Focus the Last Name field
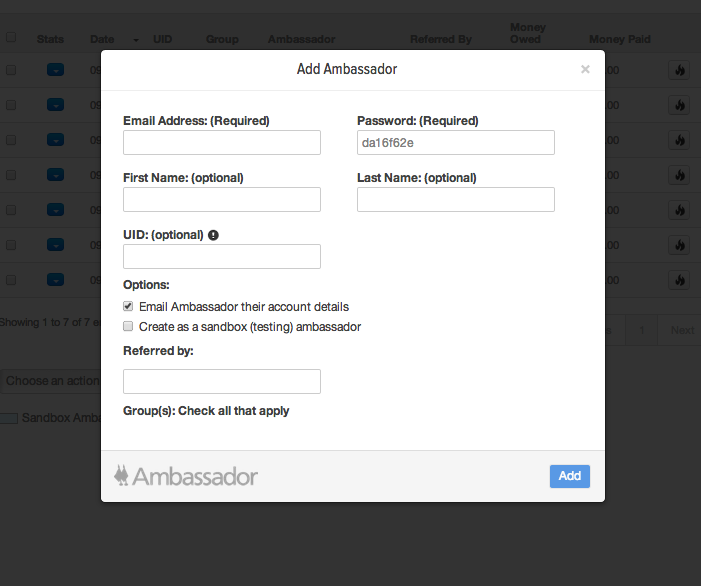 click(456, 199)
